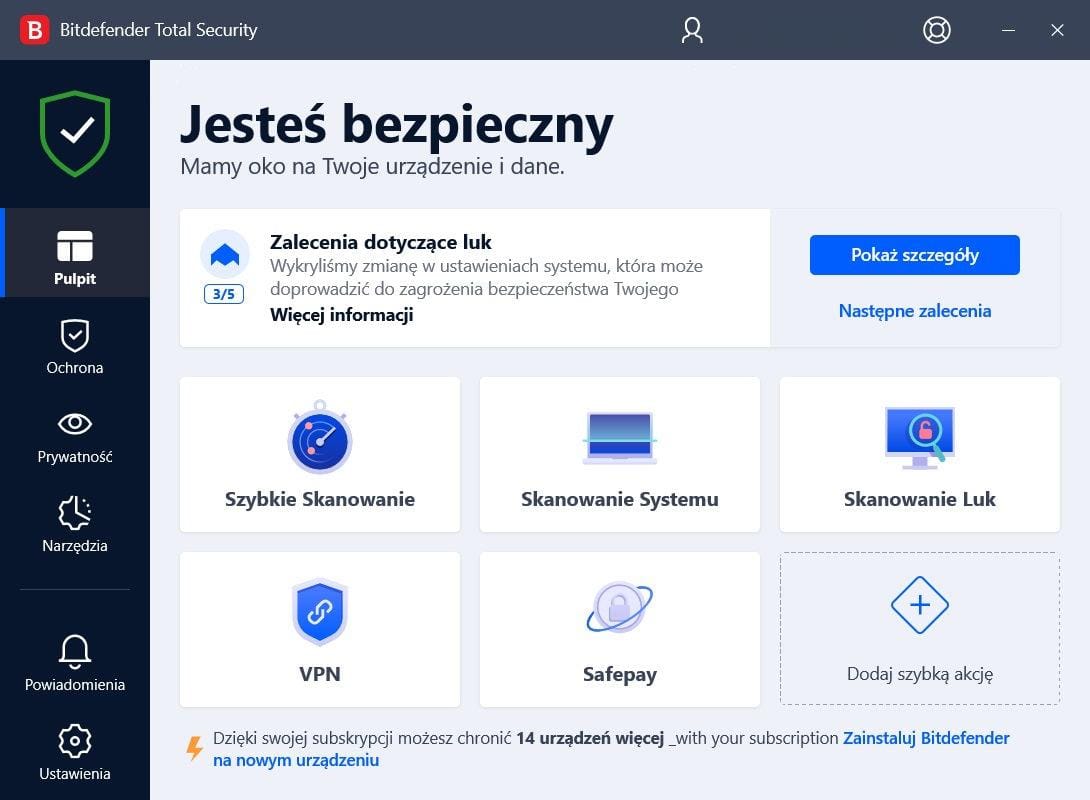The width and height of the screenshot is (1090, 800).
Task: Launch Skanowanie Systemu from its tile
Action: (619, 455)
